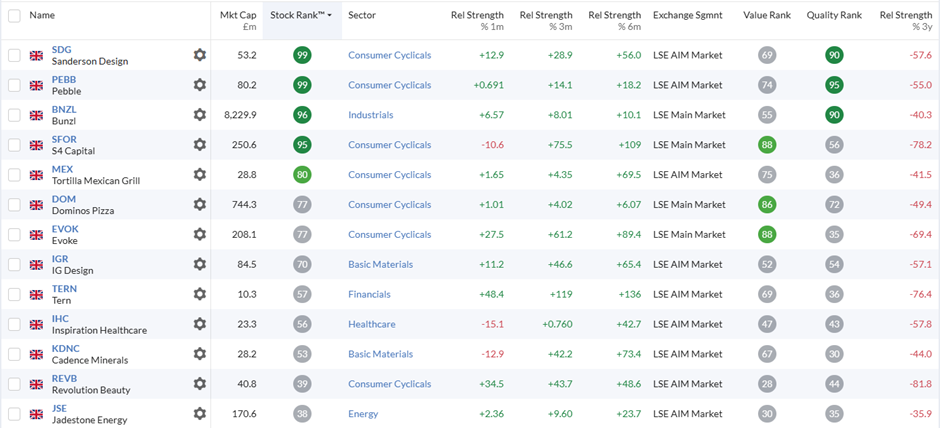Tick the checkbox for IGR IG Design
Screen dimensions: 940x428
(x=14, y=264)
